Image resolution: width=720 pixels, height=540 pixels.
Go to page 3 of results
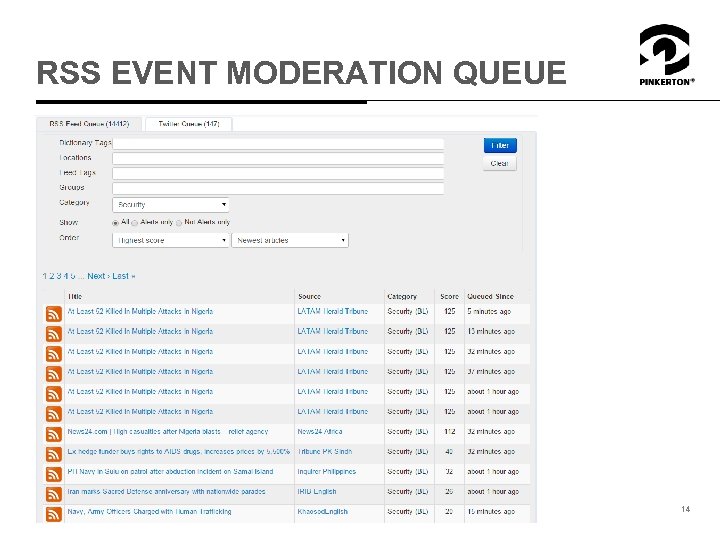(x=59, y=276)
